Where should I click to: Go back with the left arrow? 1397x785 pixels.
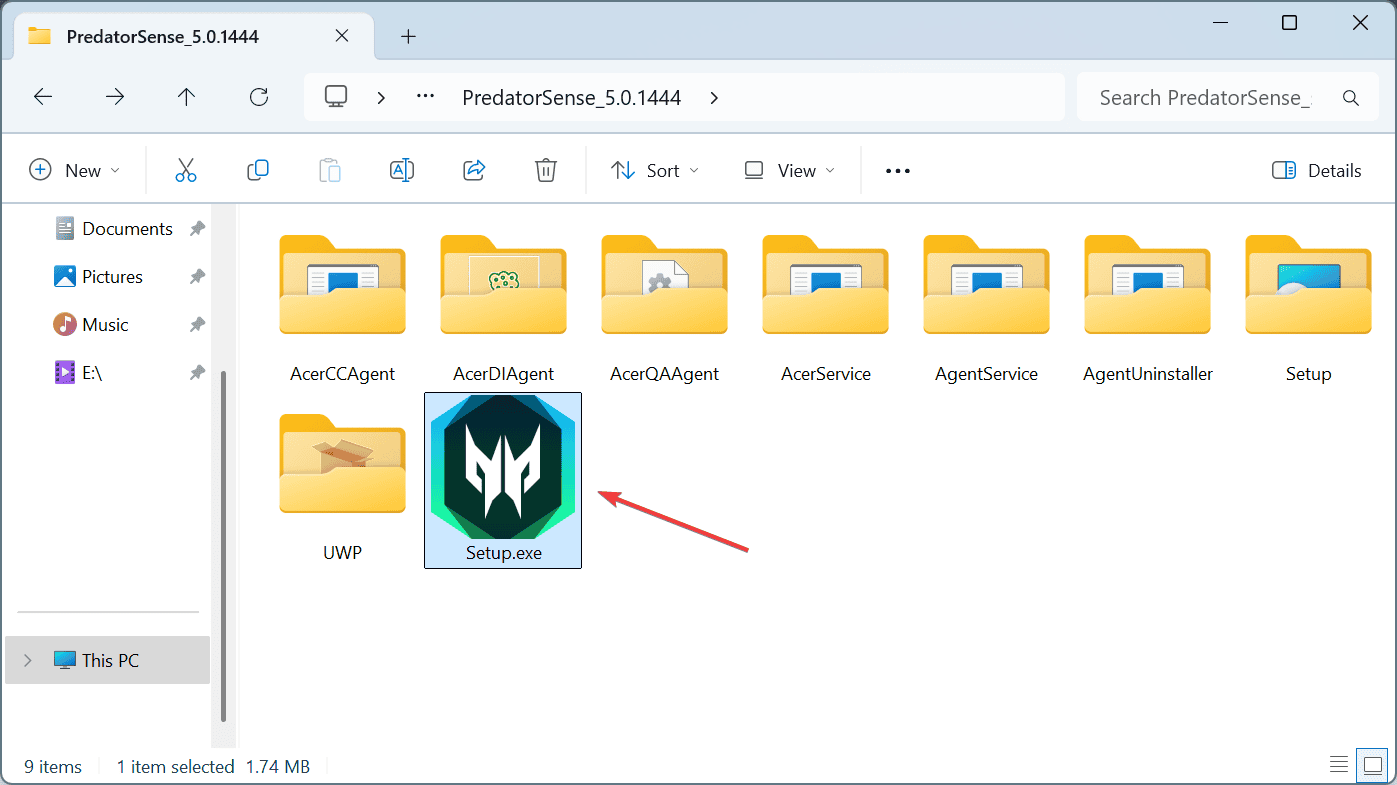tap(43, 97)
